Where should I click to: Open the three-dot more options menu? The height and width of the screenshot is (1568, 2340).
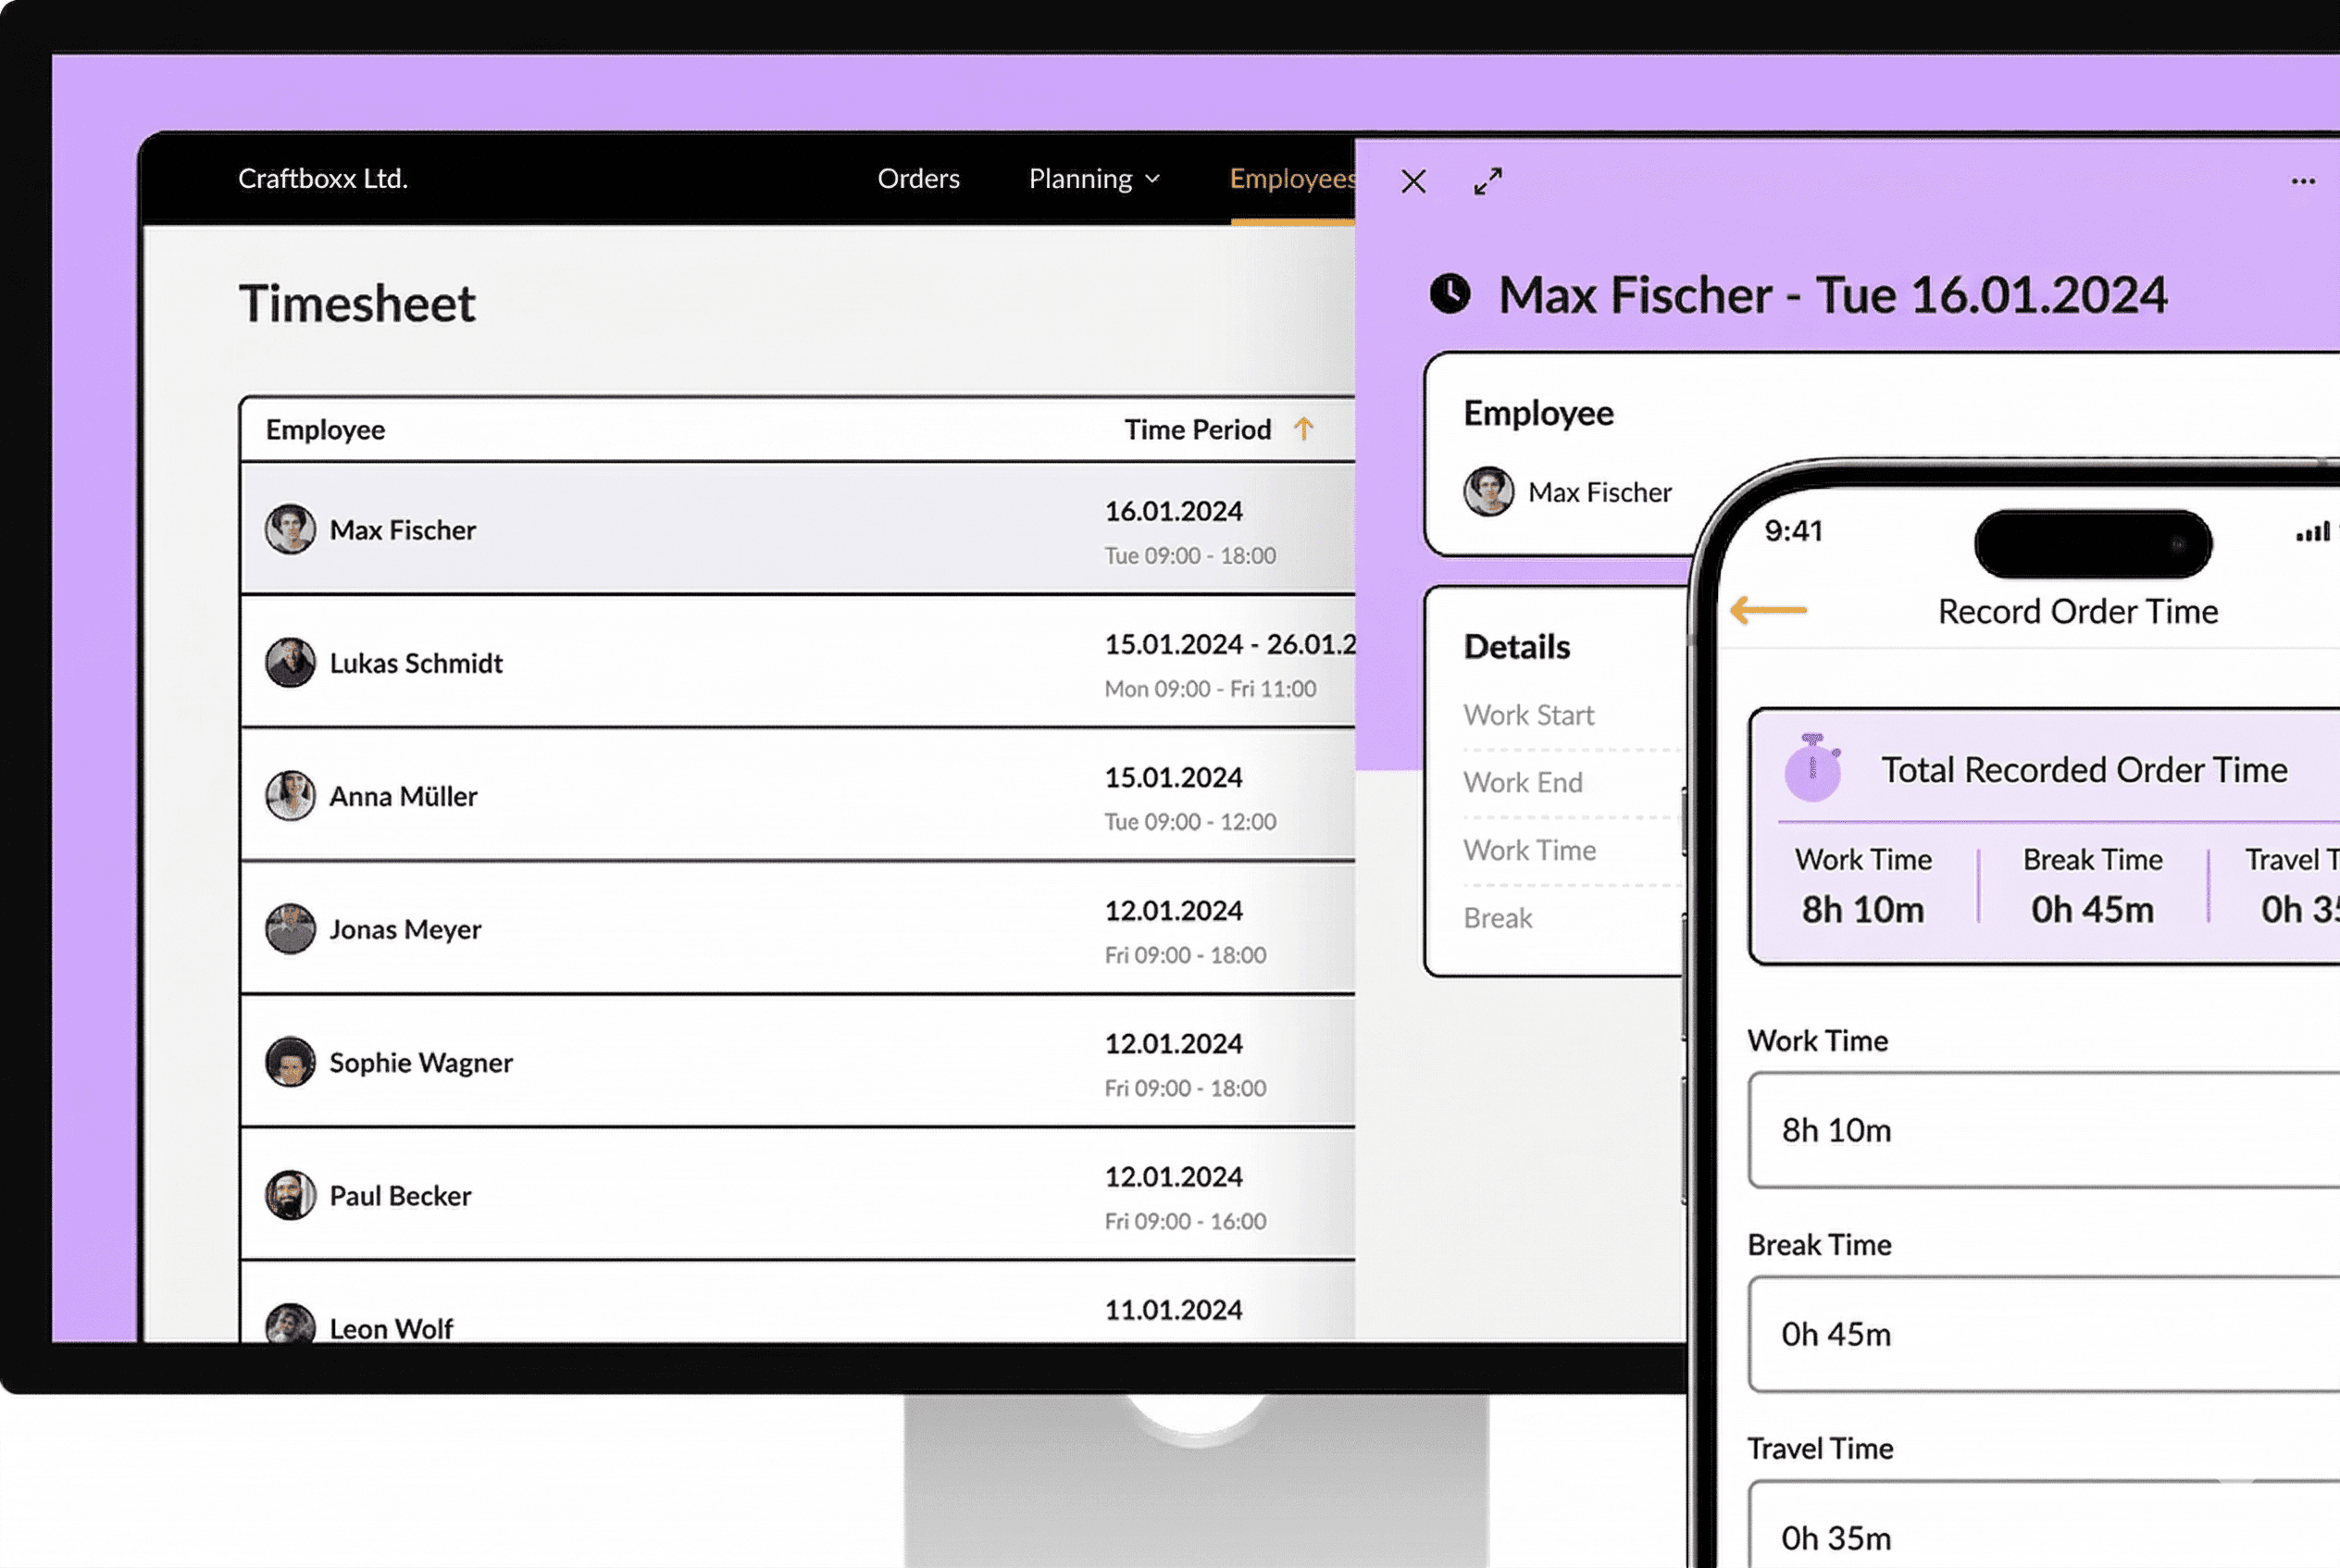pos(2303,182)
